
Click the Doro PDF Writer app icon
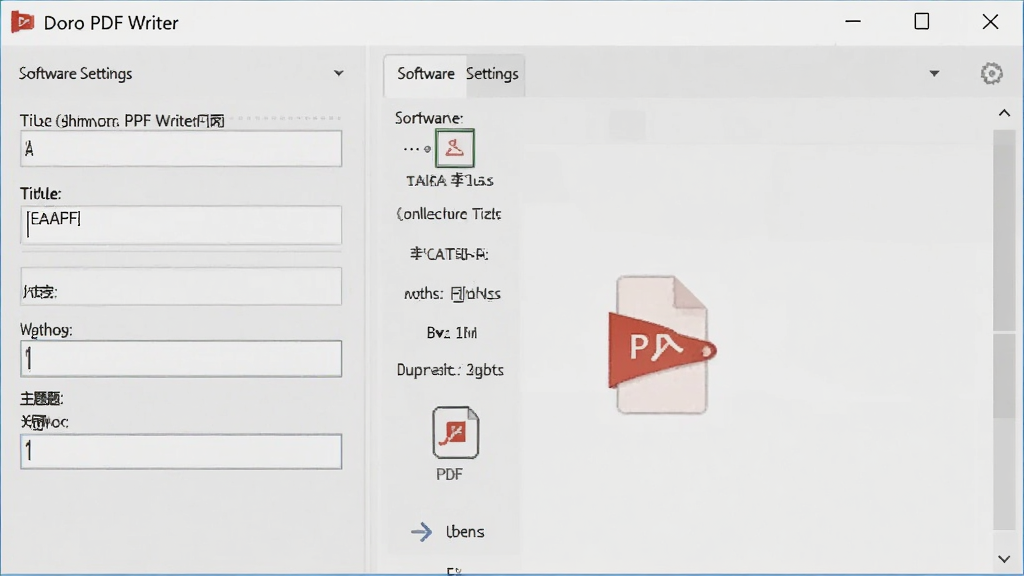click(22, 22)
